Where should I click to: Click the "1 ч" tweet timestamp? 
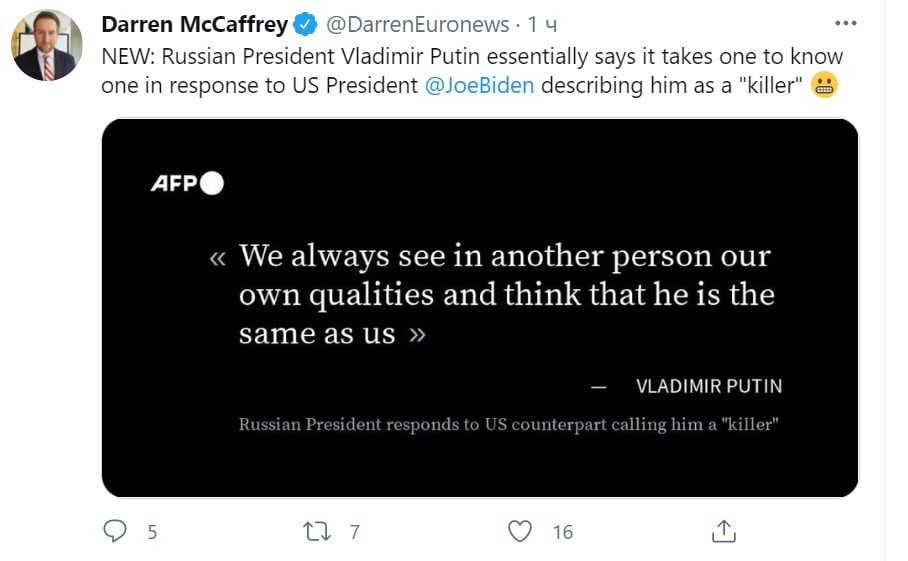click(x=542, y=24)
